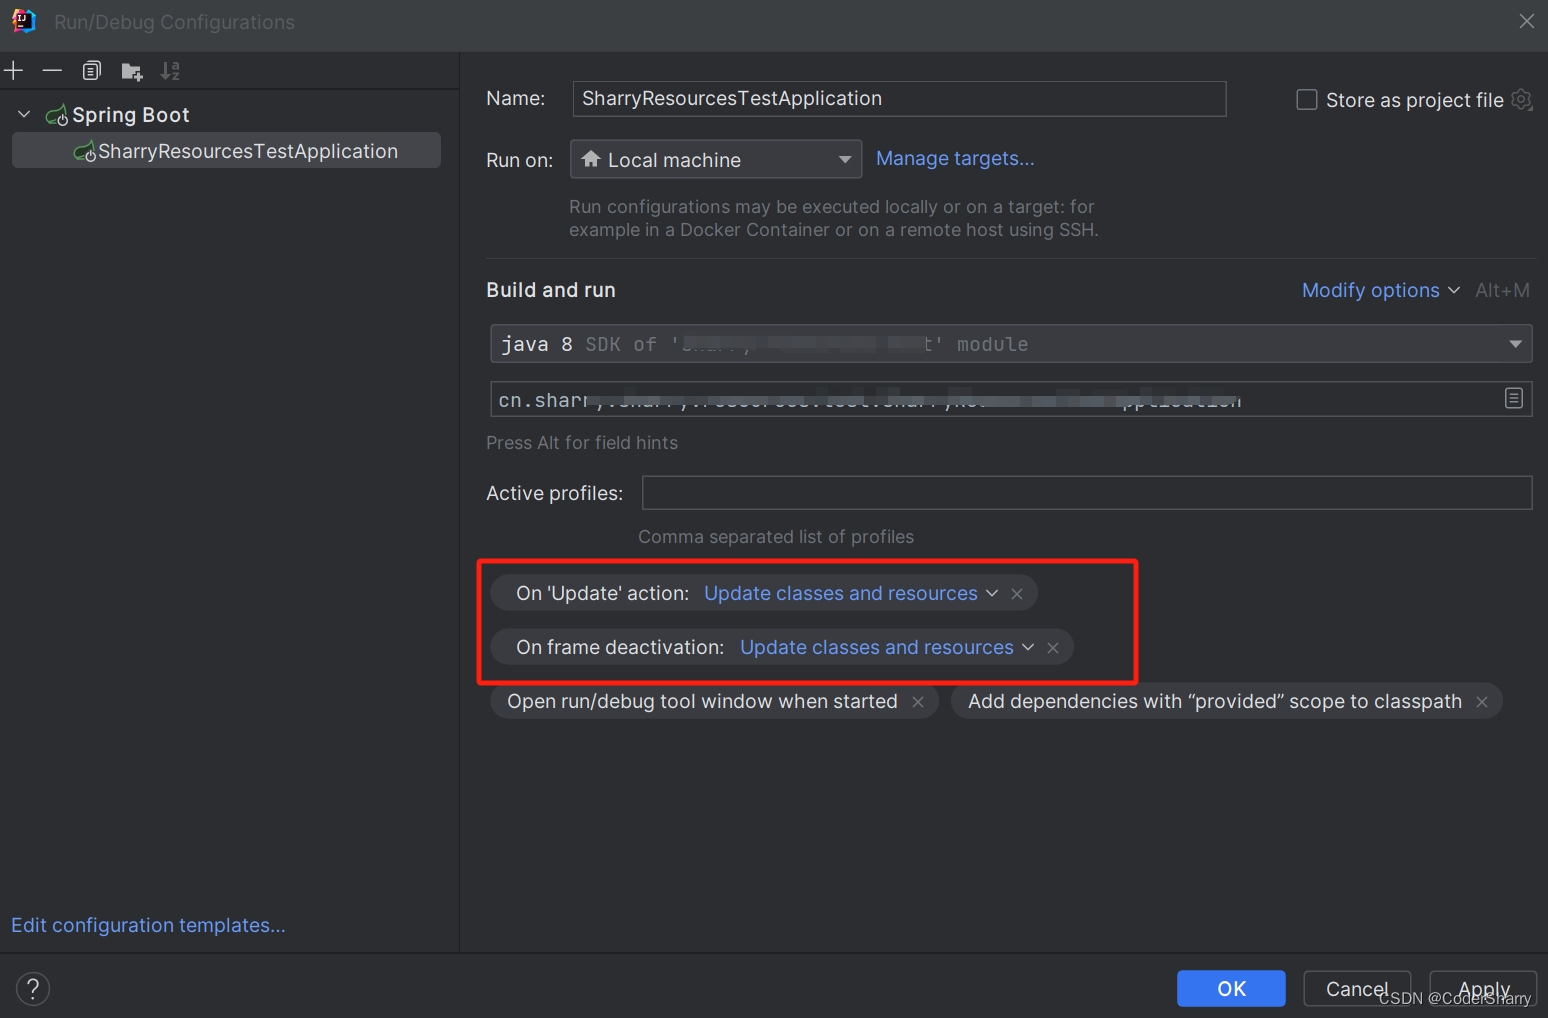Open the help question mark button
Image resolution: width=1548 pixels, height=1018 pixels.
coord(33,988)
